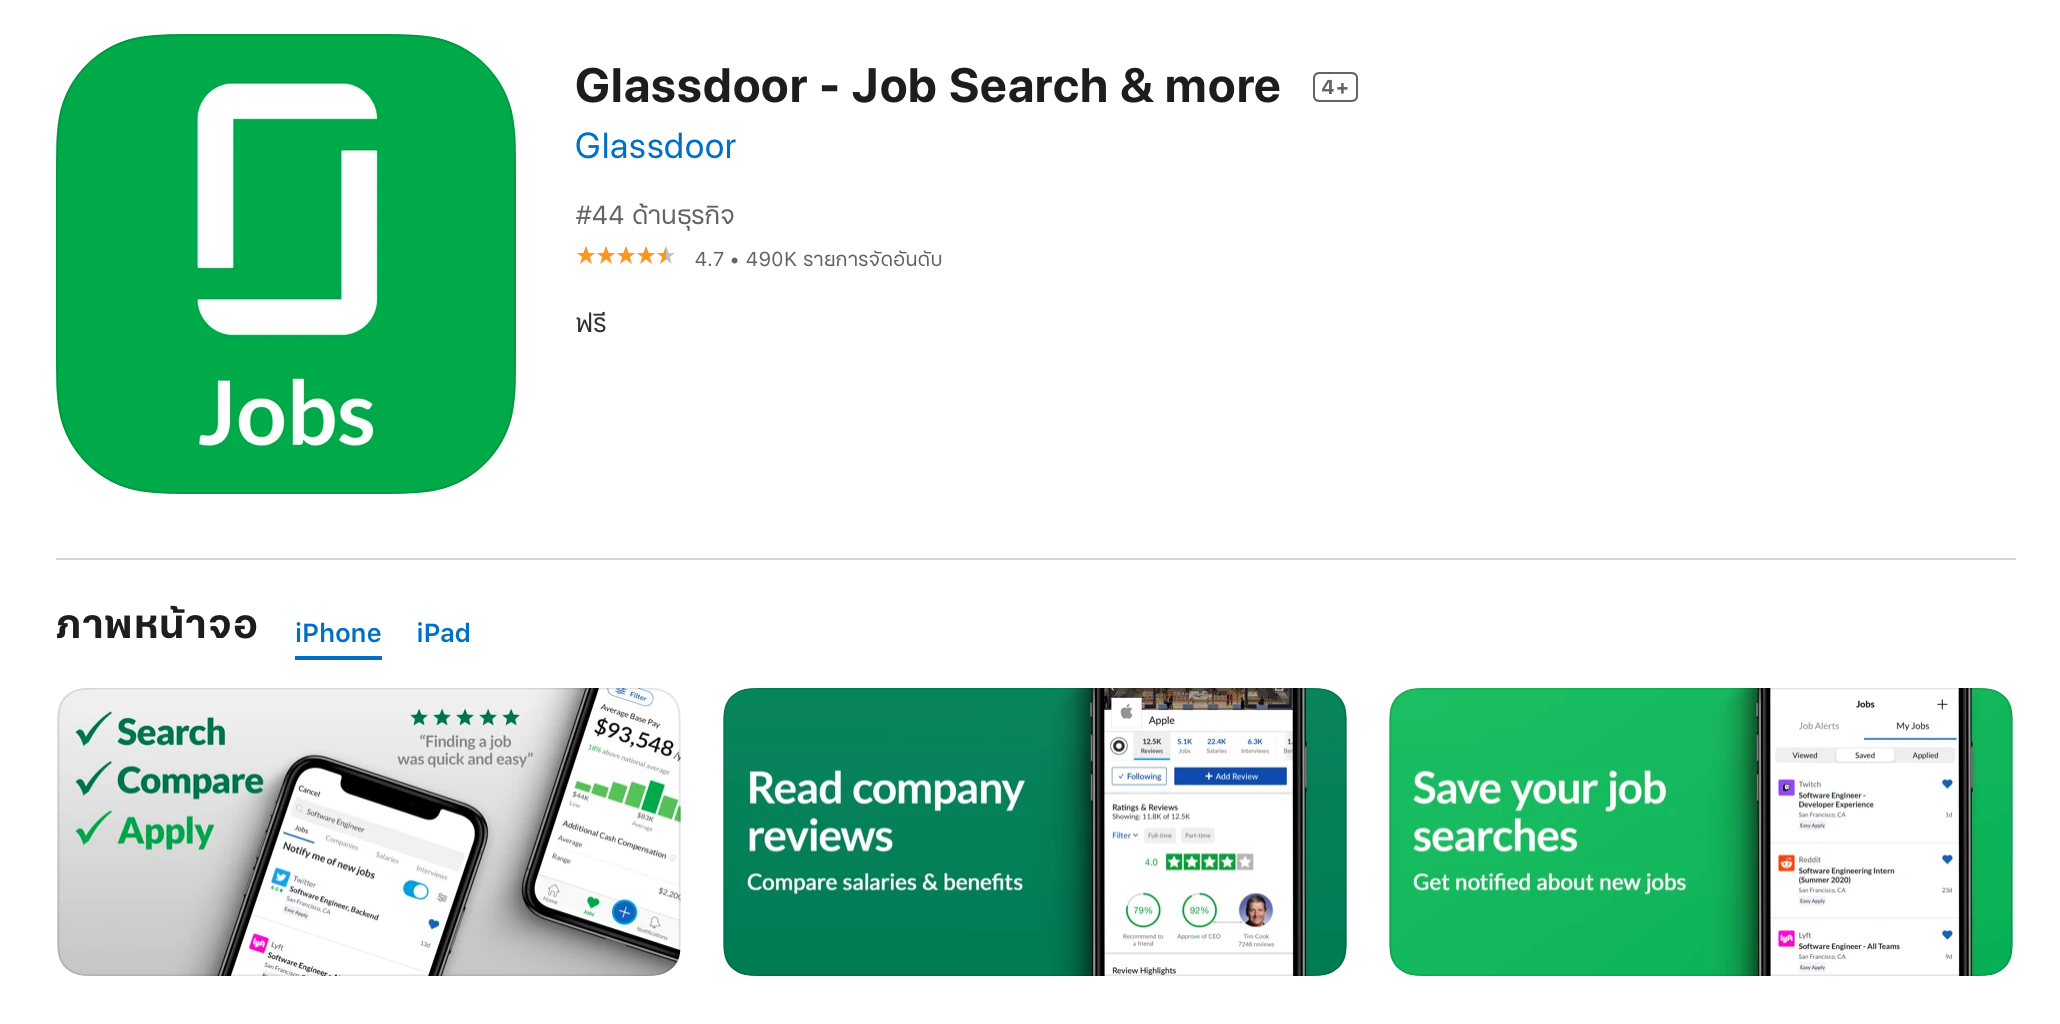Toggle the Following button on Apple page
Screen dimensions: 2060x1024
[1140, 777]
